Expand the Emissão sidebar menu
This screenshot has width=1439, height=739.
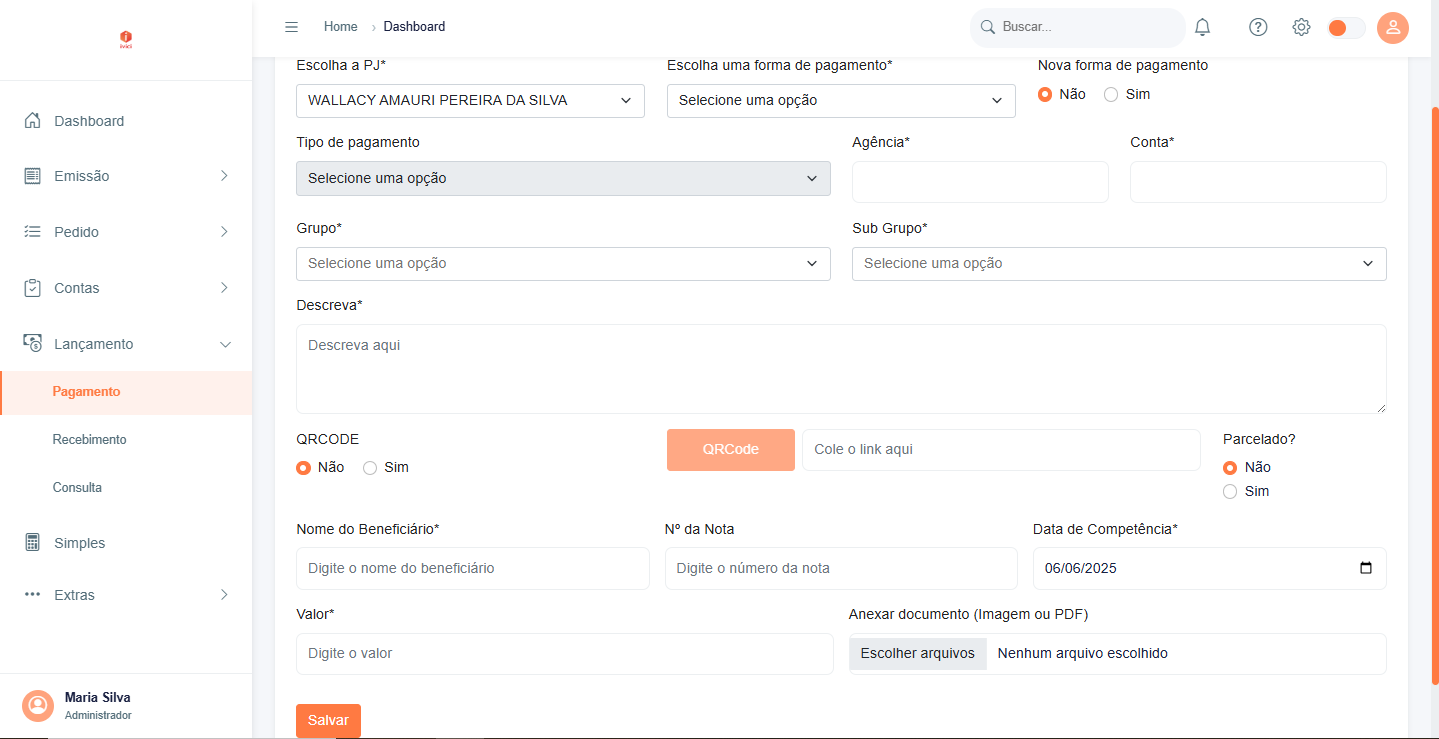[x=126, y=176]
